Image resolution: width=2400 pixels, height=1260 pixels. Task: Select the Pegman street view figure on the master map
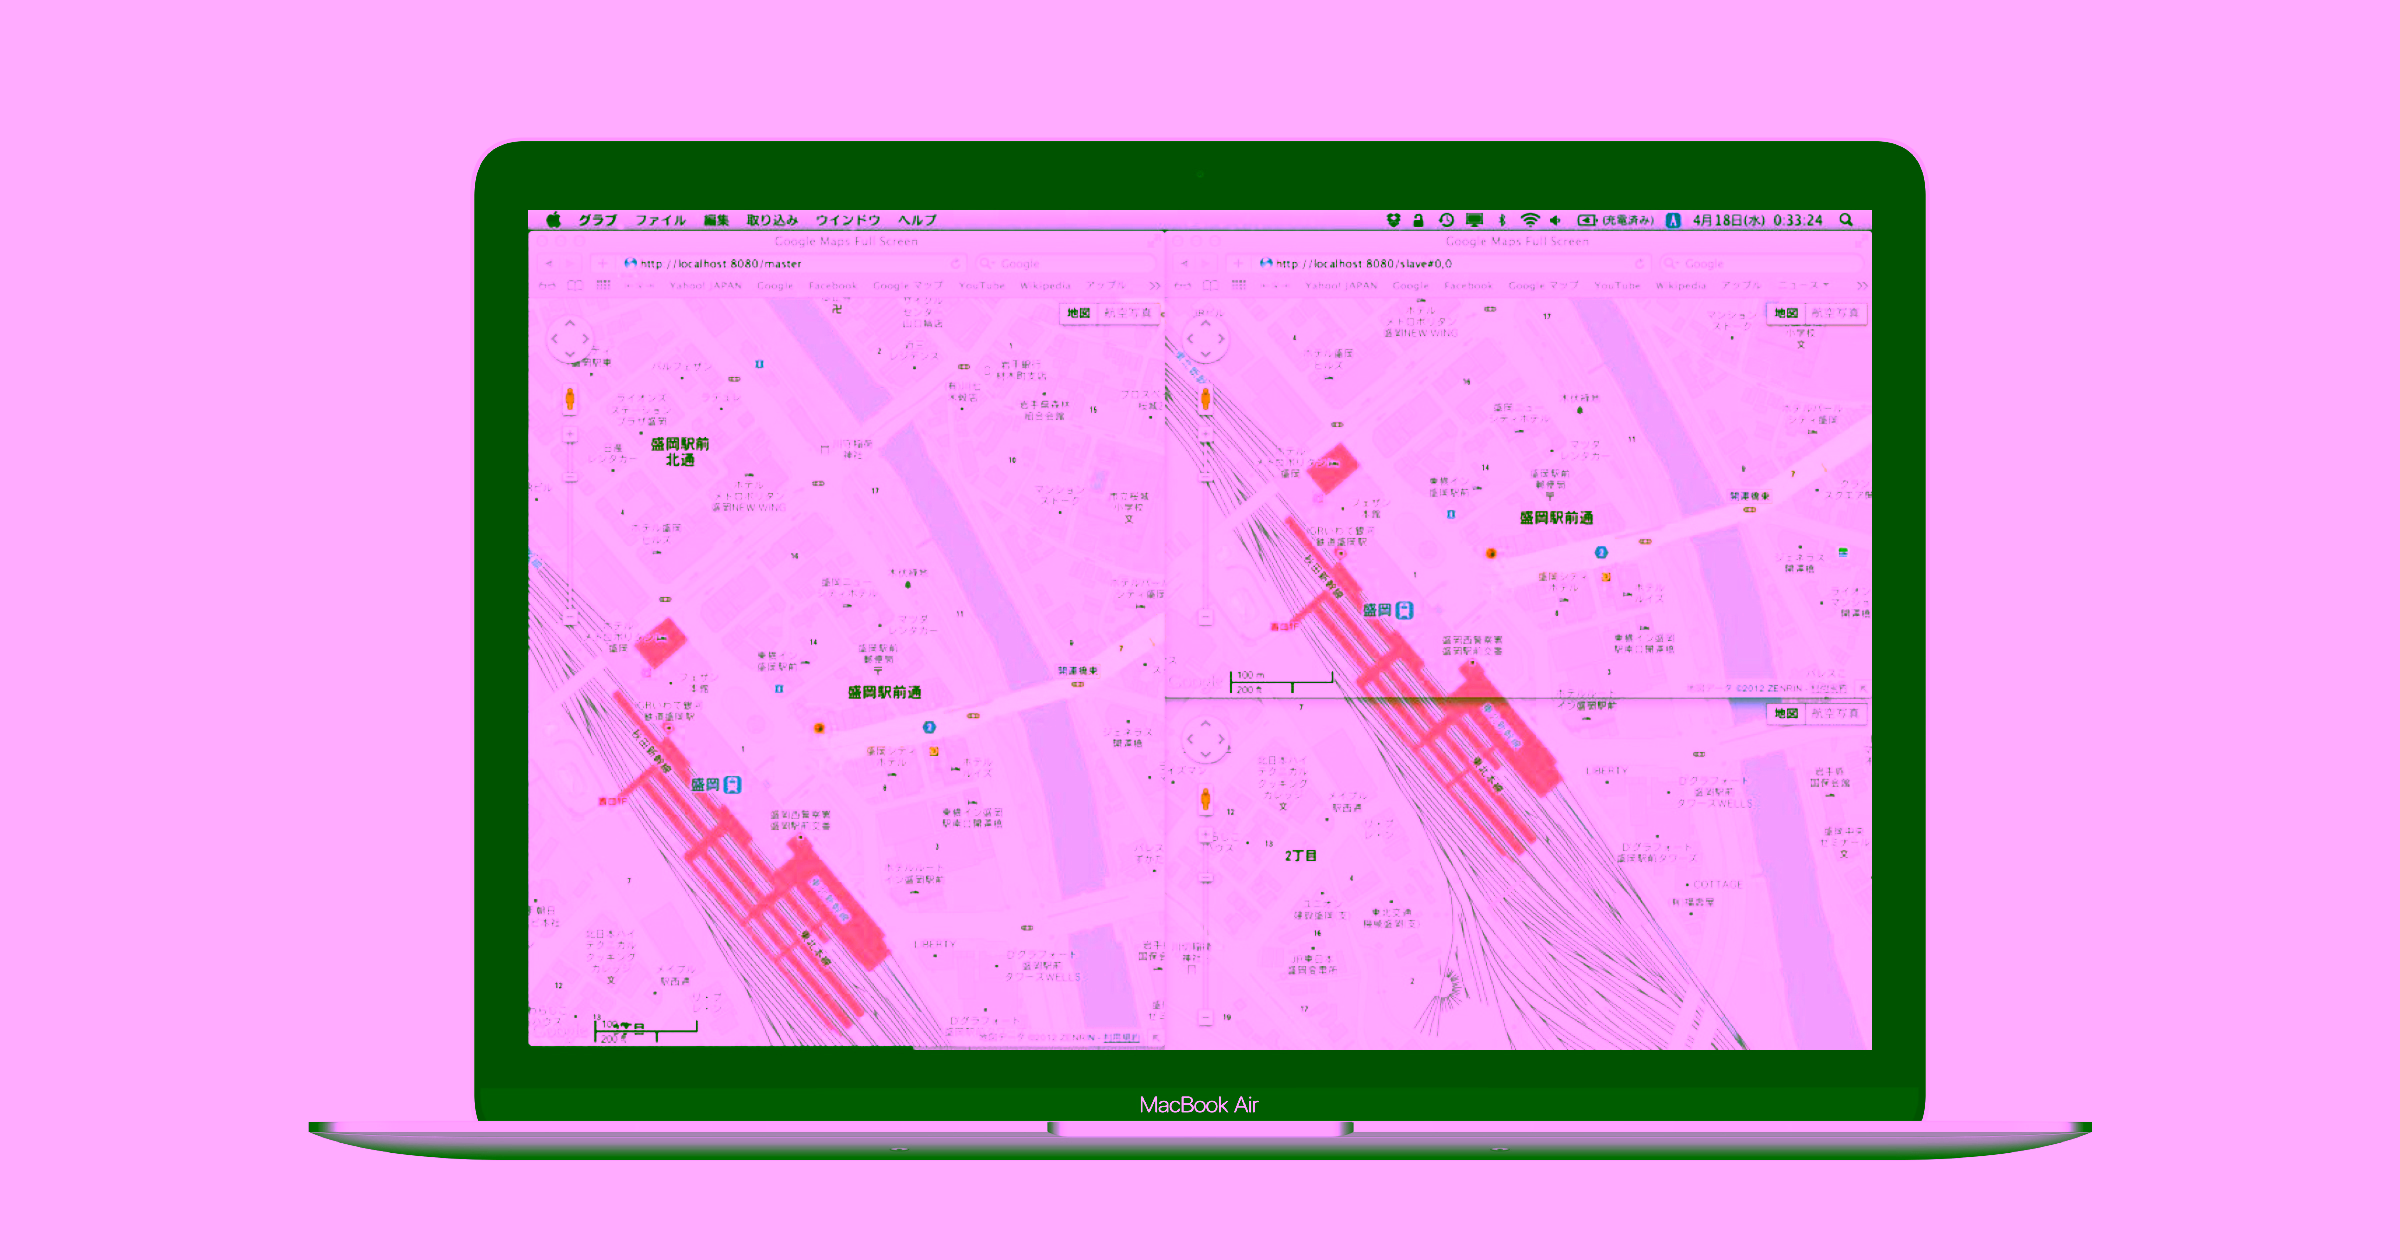point(570,399)
